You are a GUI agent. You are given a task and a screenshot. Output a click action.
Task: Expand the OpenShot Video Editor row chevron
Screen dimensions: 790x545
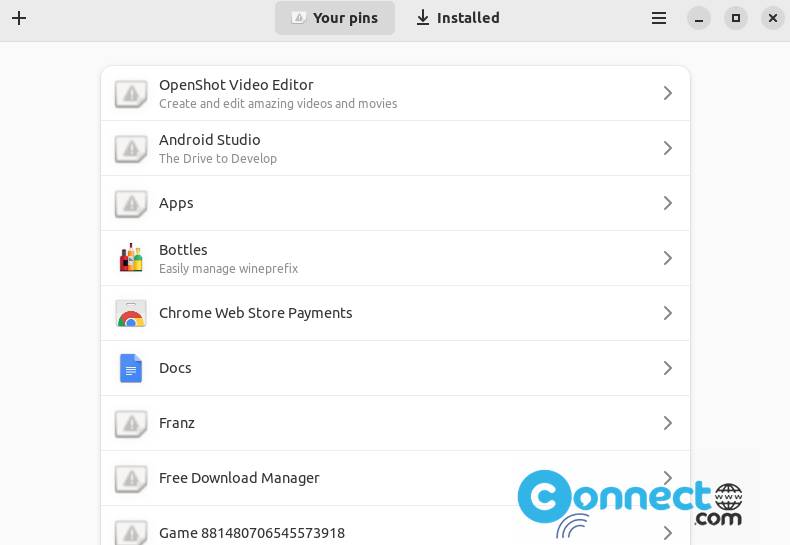click(x=668, y=93)
